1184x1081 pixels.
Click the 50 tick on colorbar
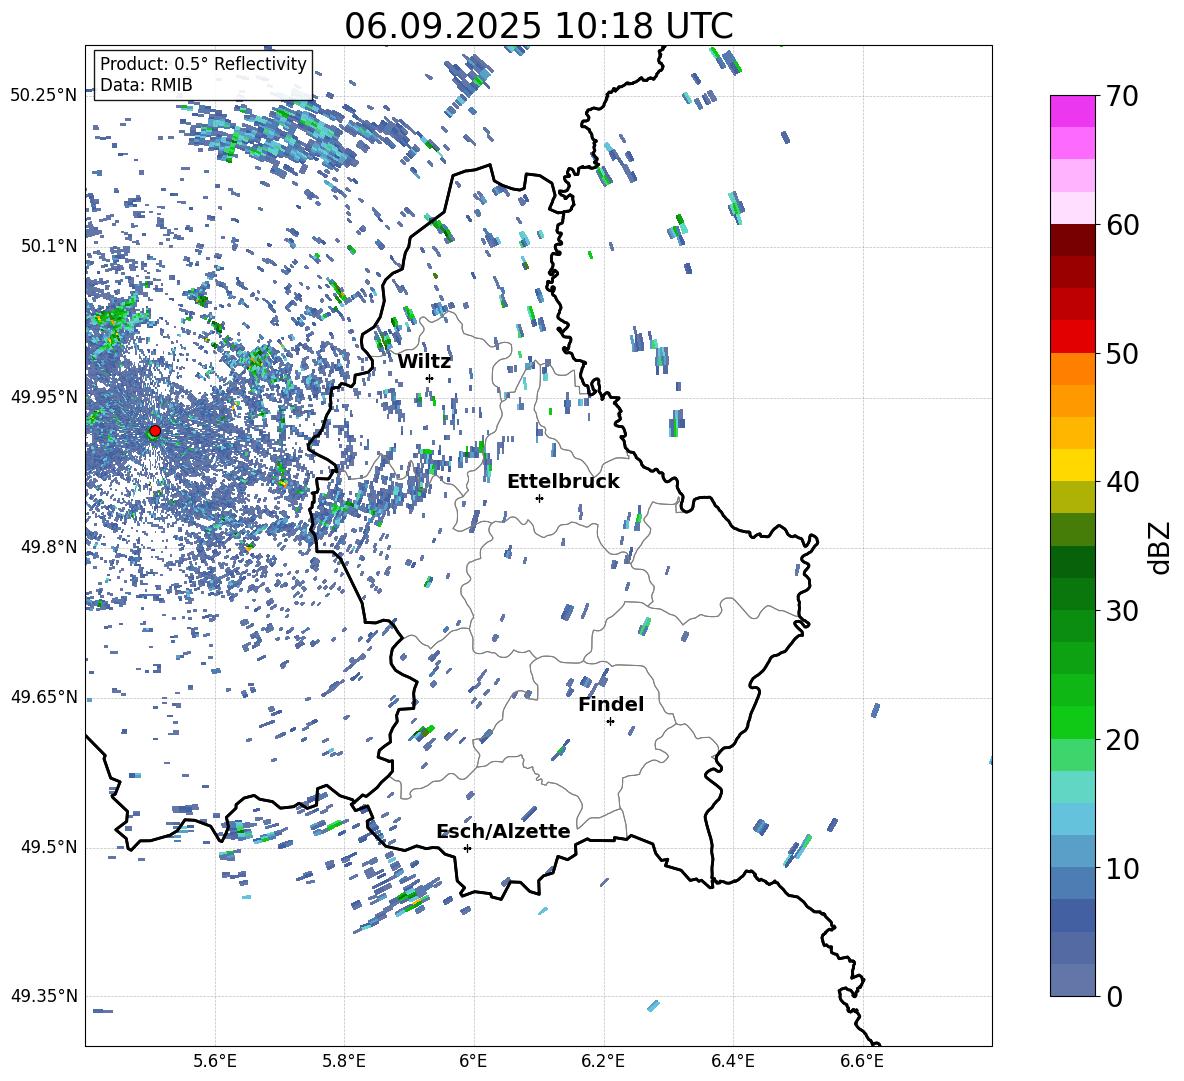(1122, 353)
